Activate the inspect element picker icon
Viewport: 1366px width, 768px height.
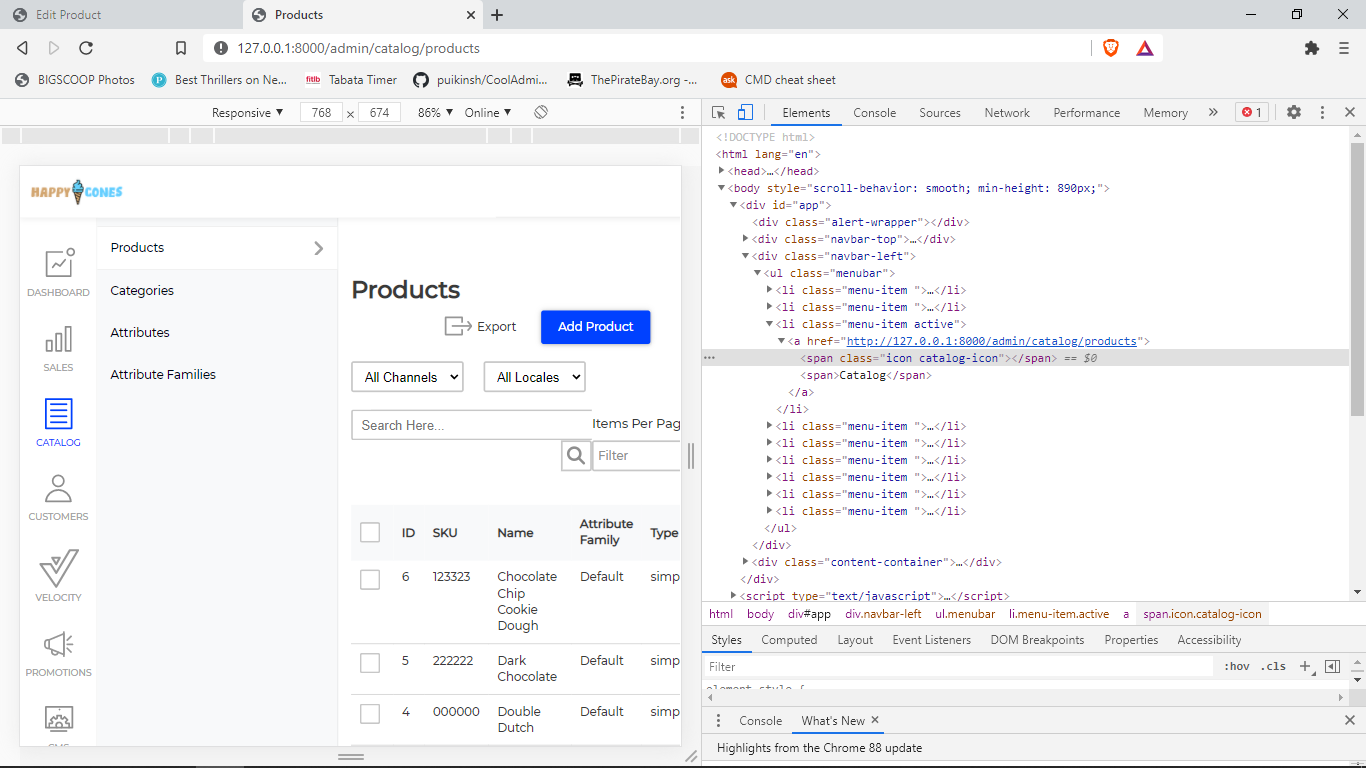[x=719, y=112]
